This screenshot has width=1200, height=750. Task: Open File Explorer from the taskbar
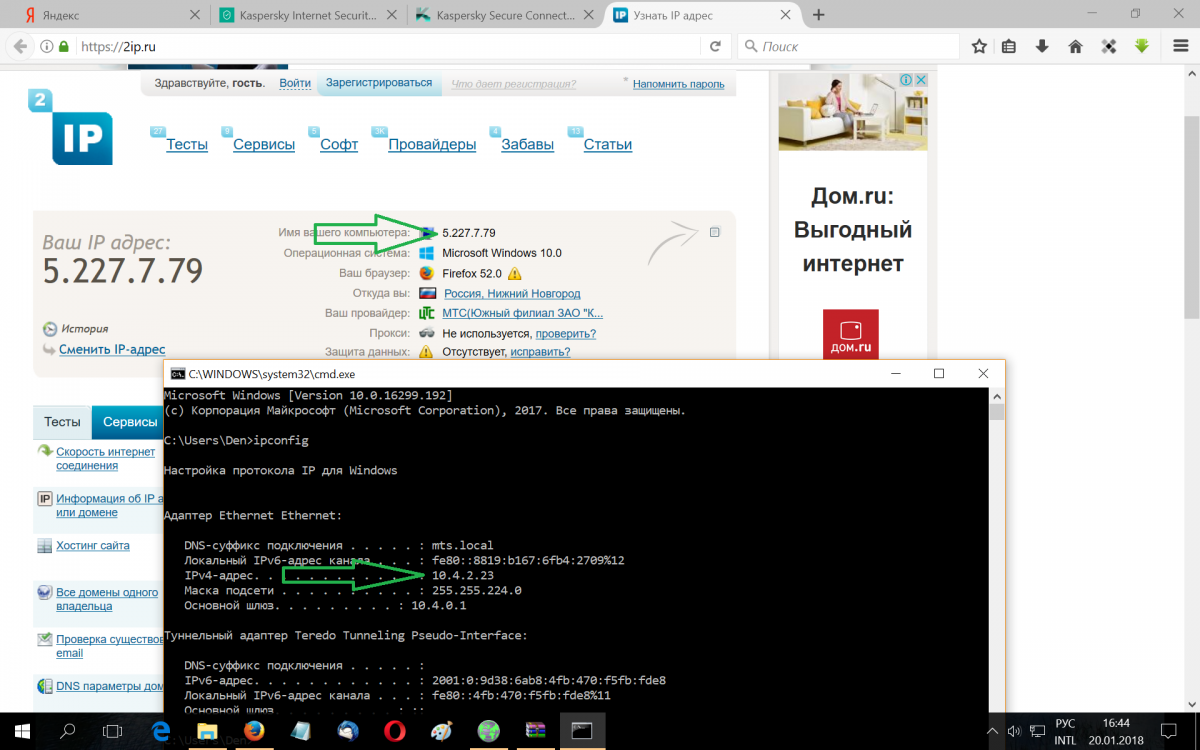point(207,731)
